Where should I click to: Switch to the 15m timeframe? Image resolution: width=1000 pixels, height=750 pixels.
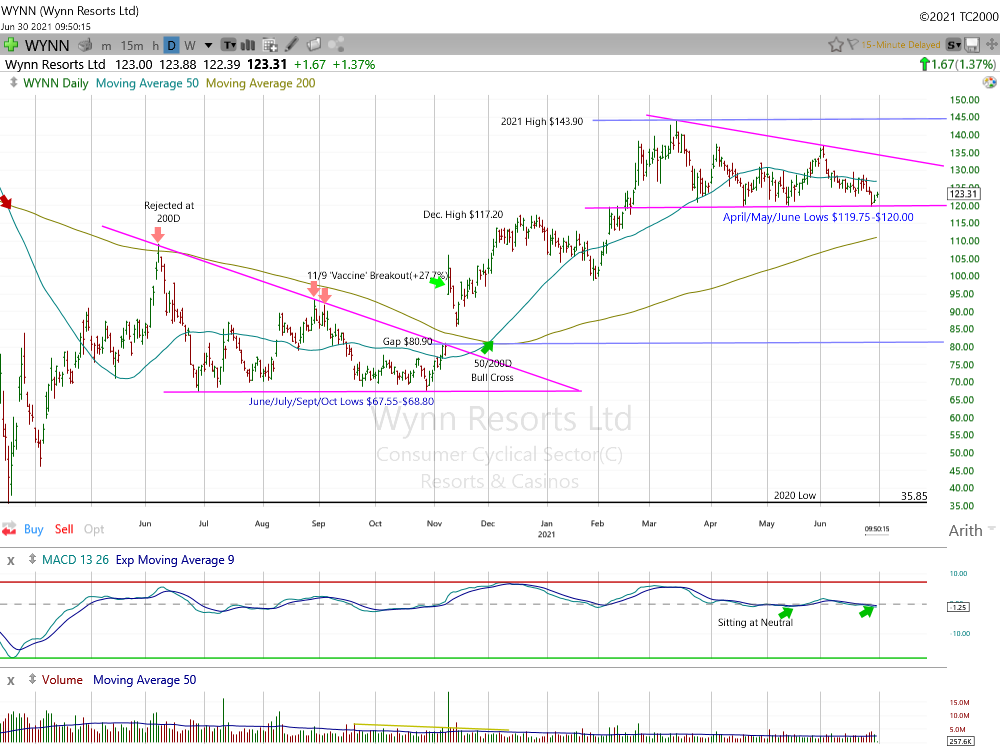pos(132,45)
